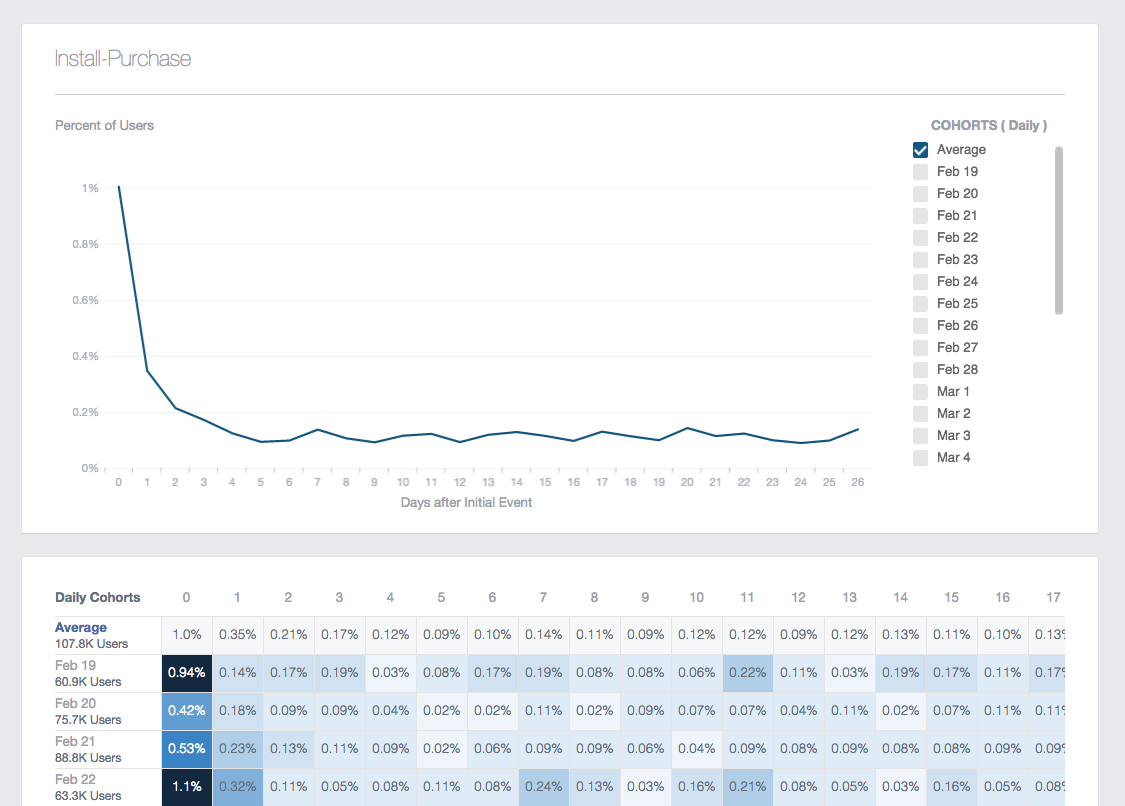Click the Daily Cohorts column header
The width and height of the screenshot is (1125, 806).
(x=98, y=598)
